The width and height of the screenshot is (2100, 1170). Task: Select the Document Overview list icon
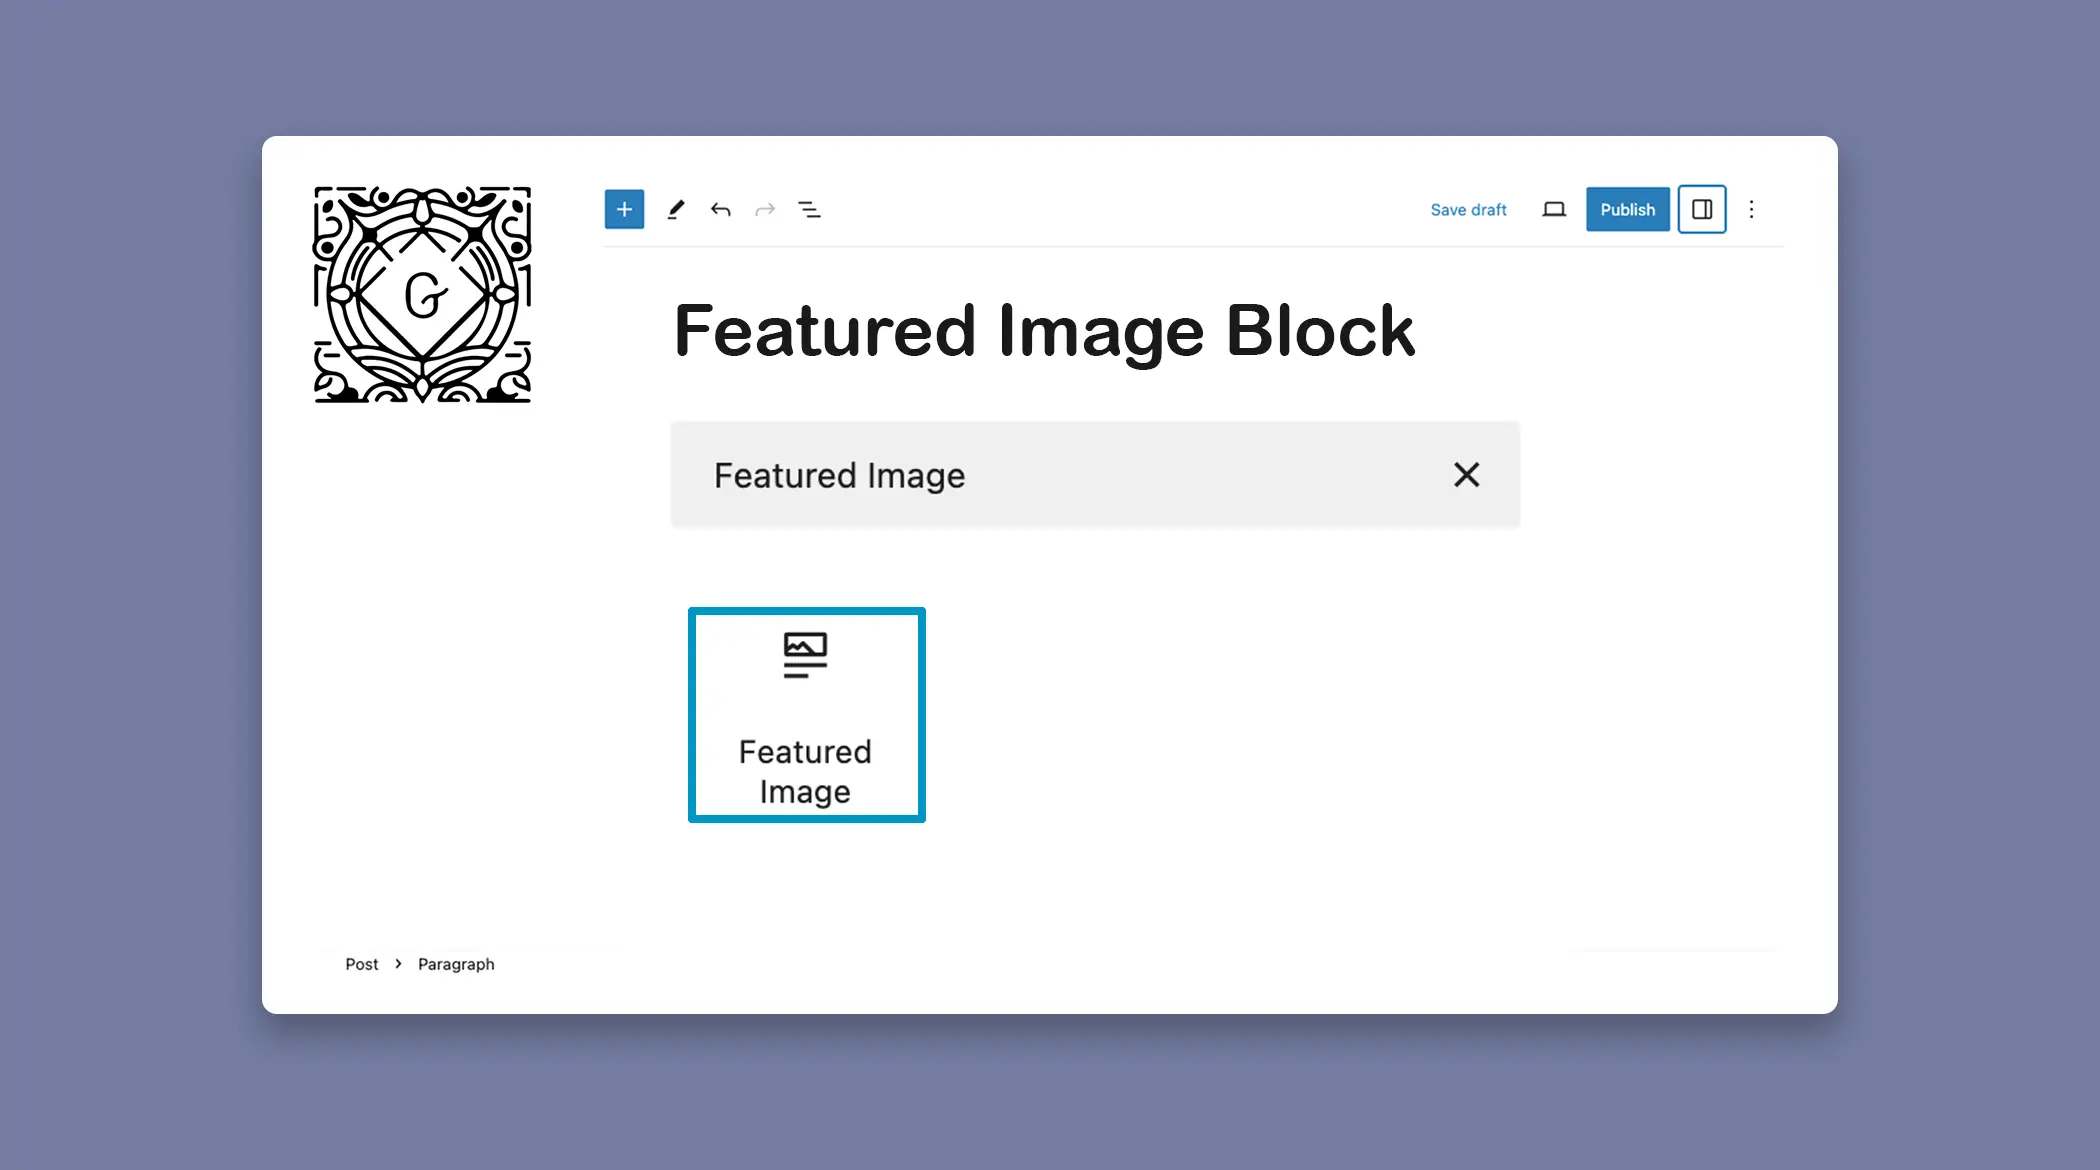pyautogui.click(x=809, y=209)
